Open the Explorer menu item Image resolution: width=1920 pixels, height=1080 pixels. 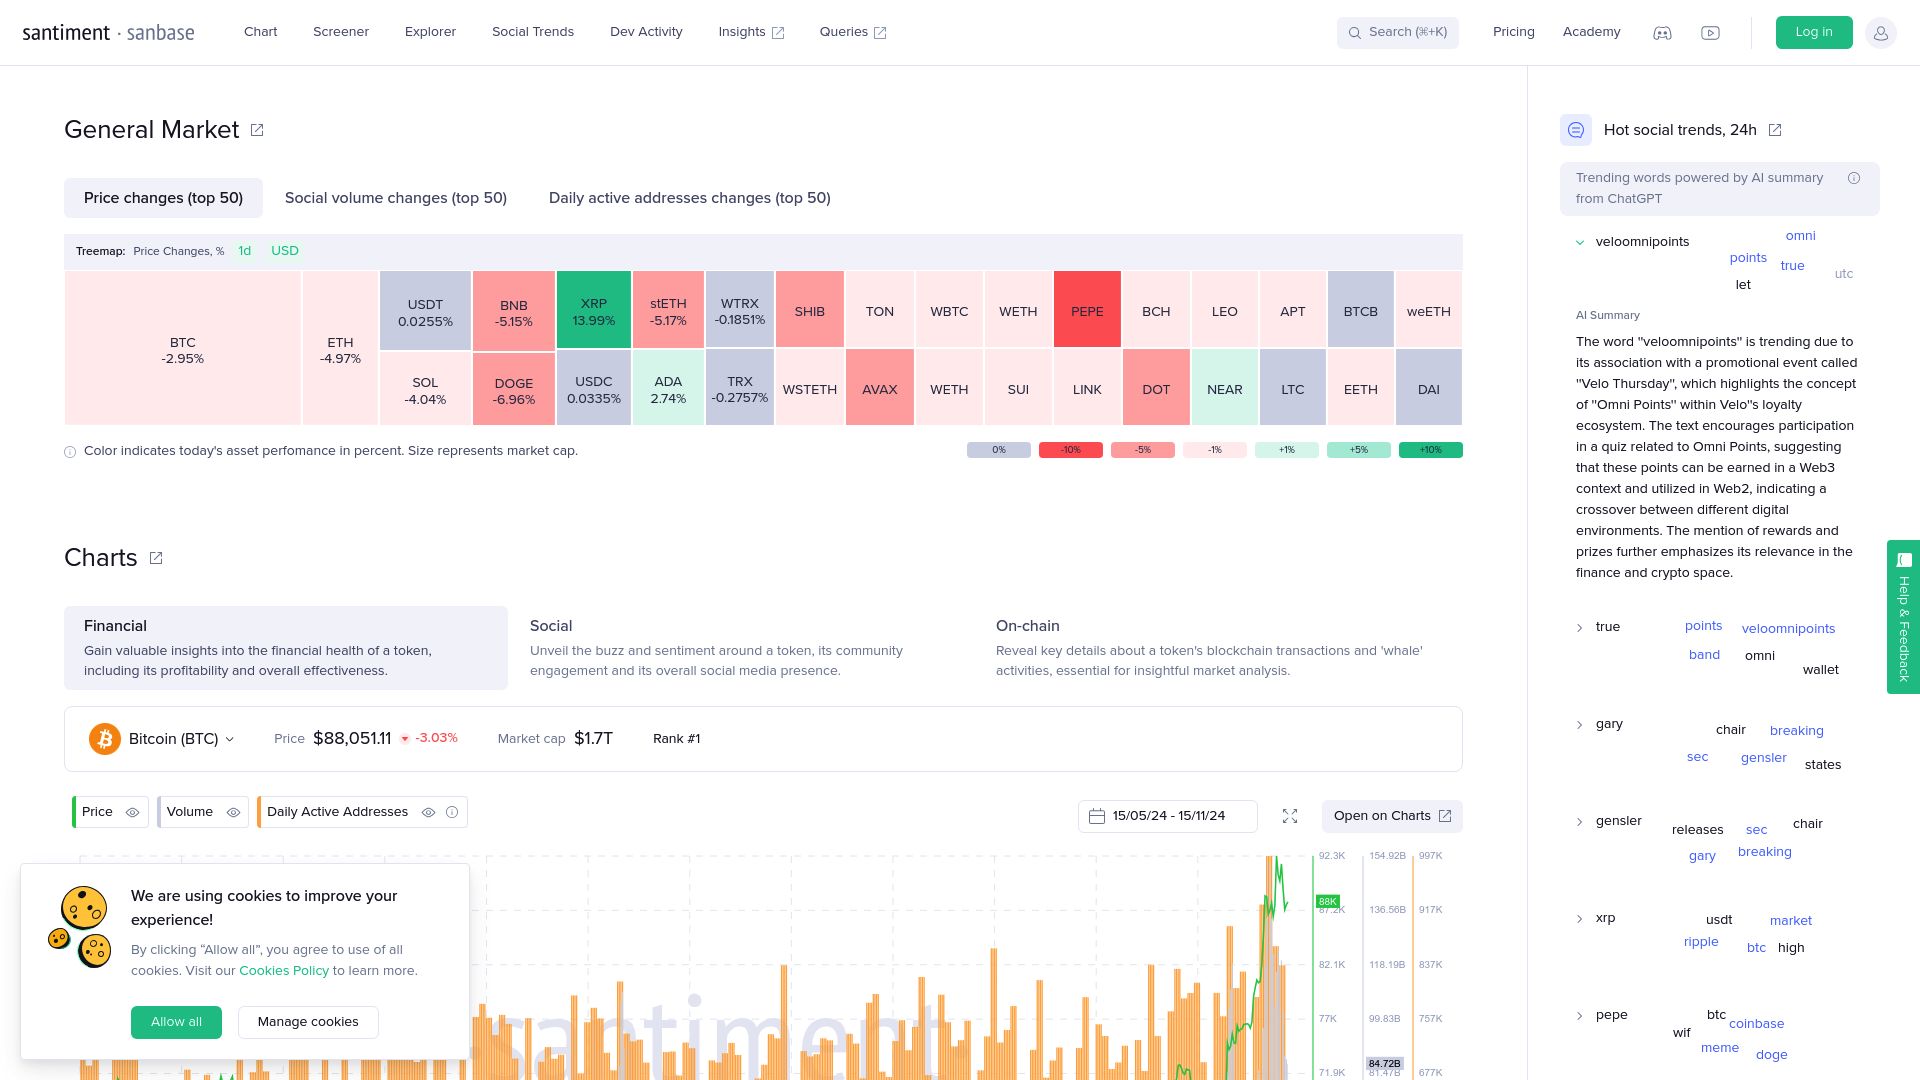430,32
